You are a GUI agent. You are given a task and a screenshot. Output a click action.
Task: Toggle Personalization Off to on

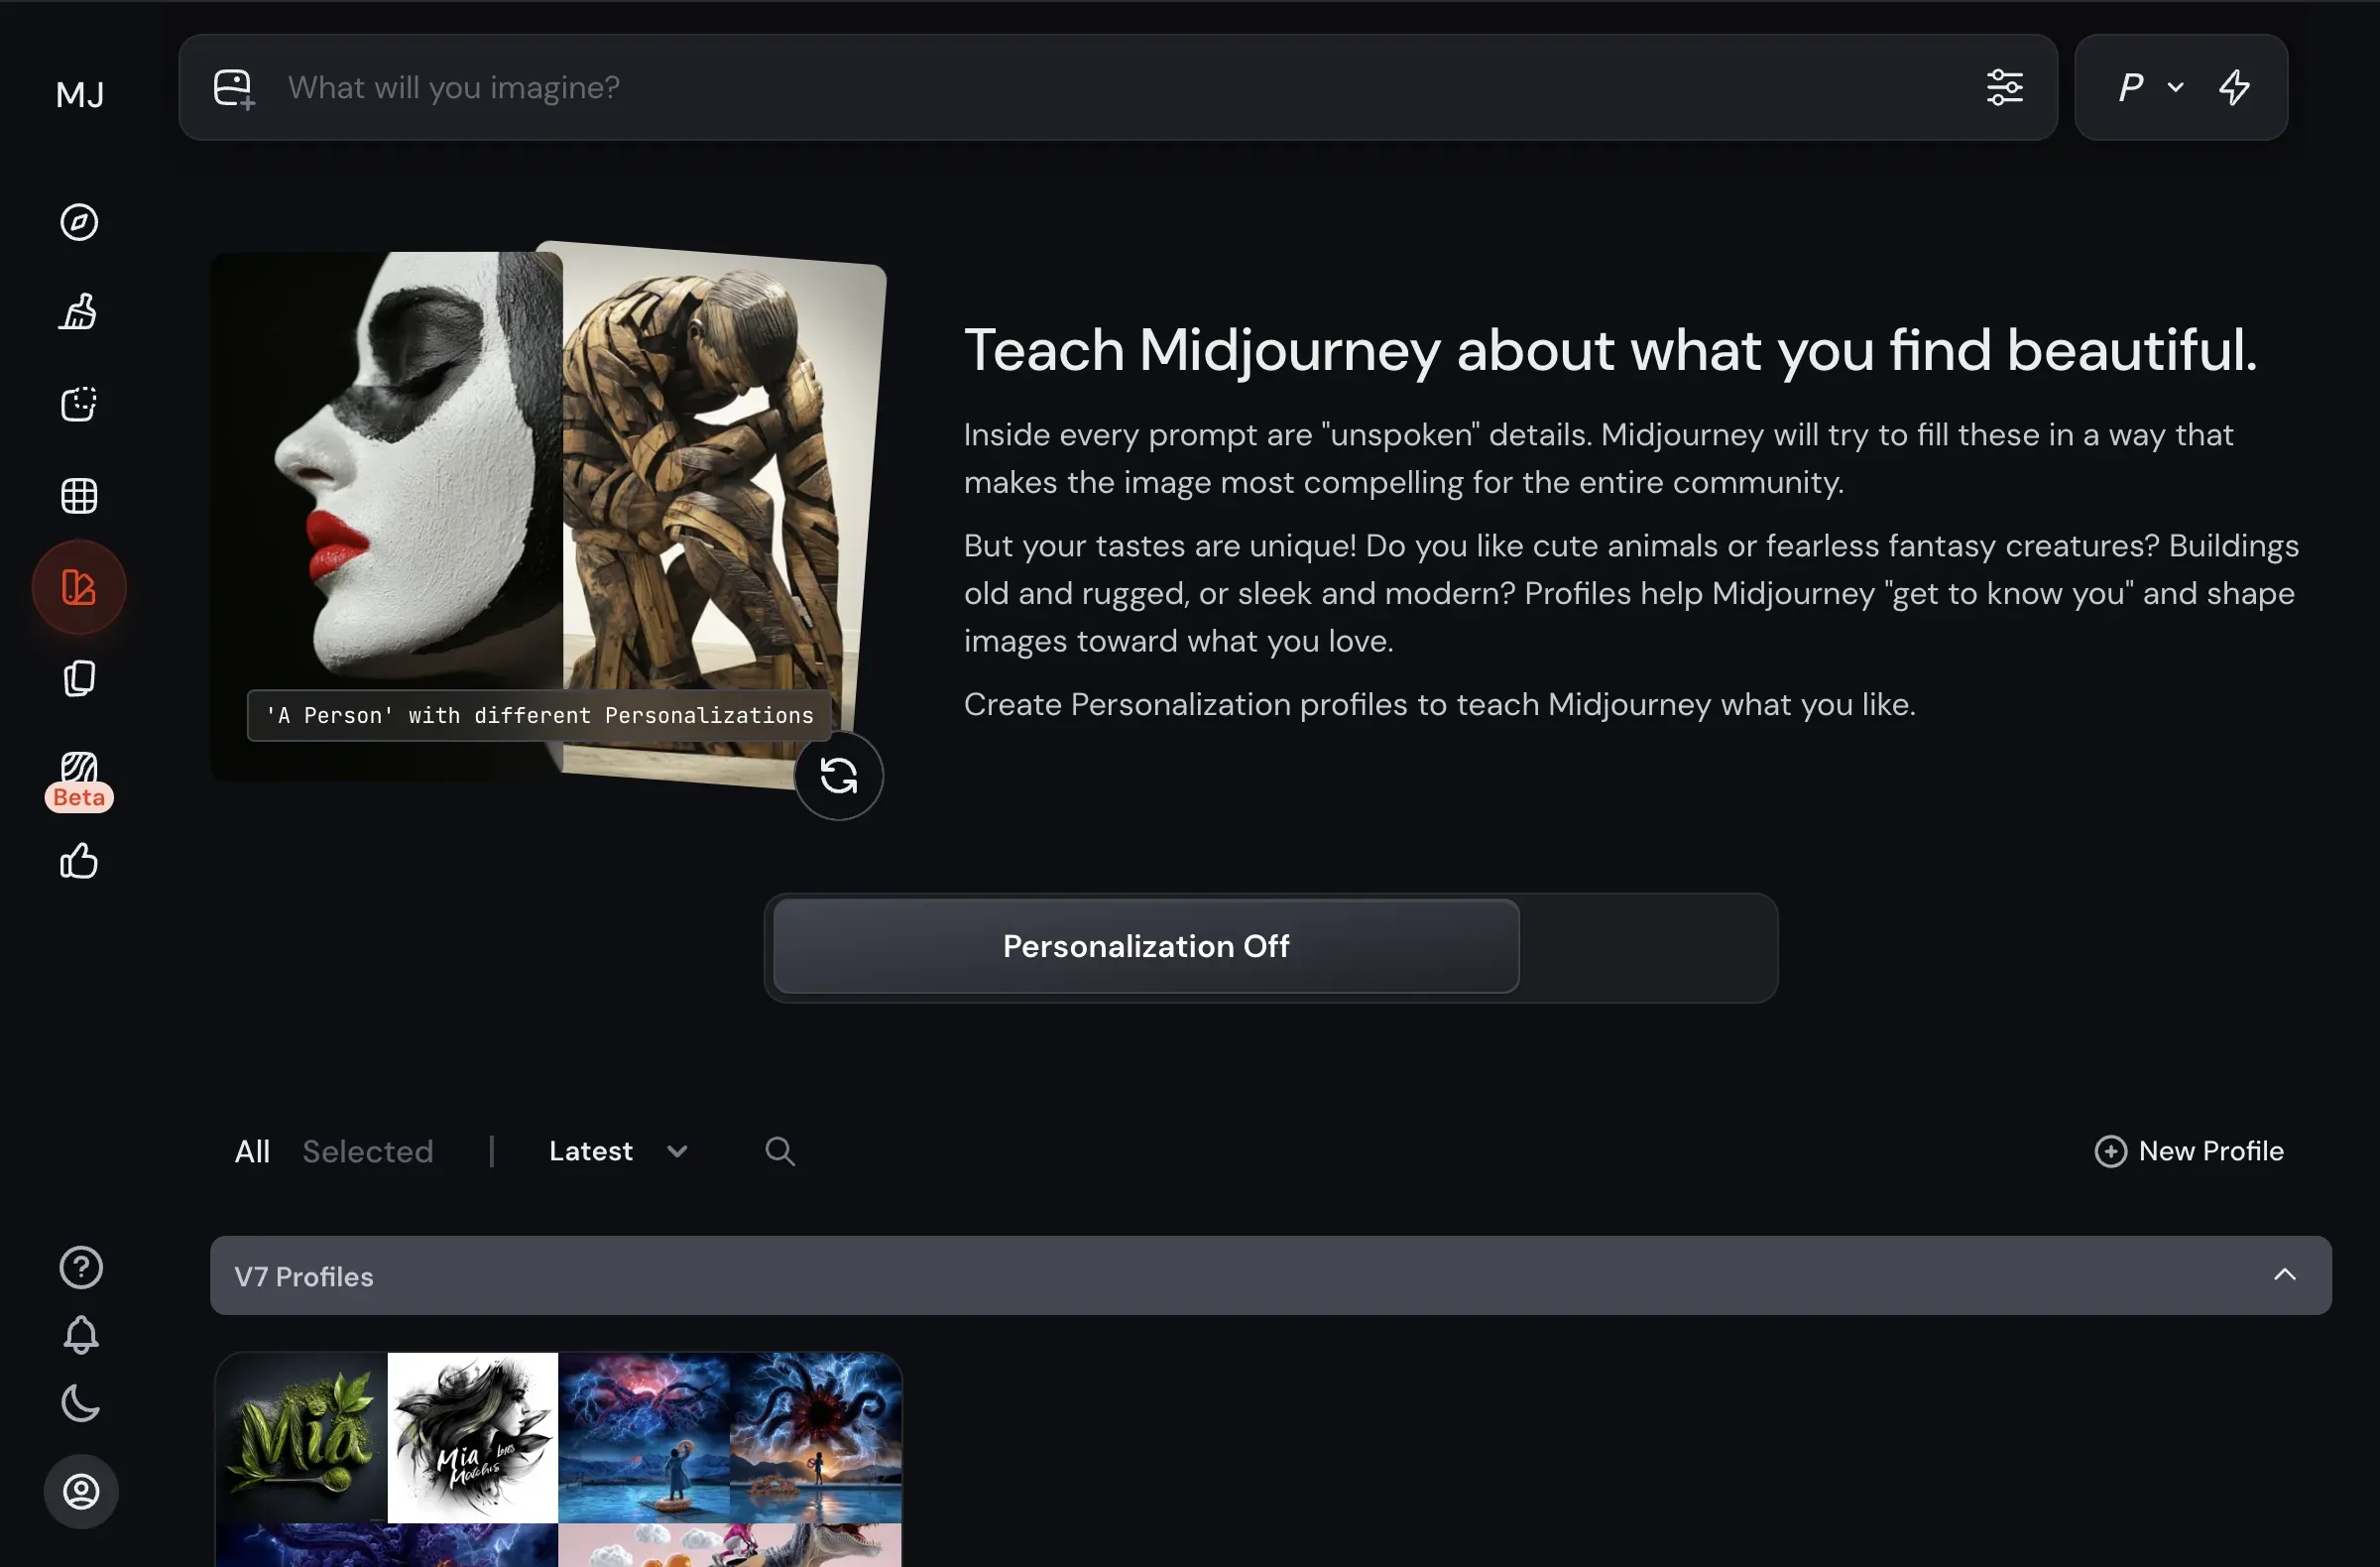coord(1145,947)
